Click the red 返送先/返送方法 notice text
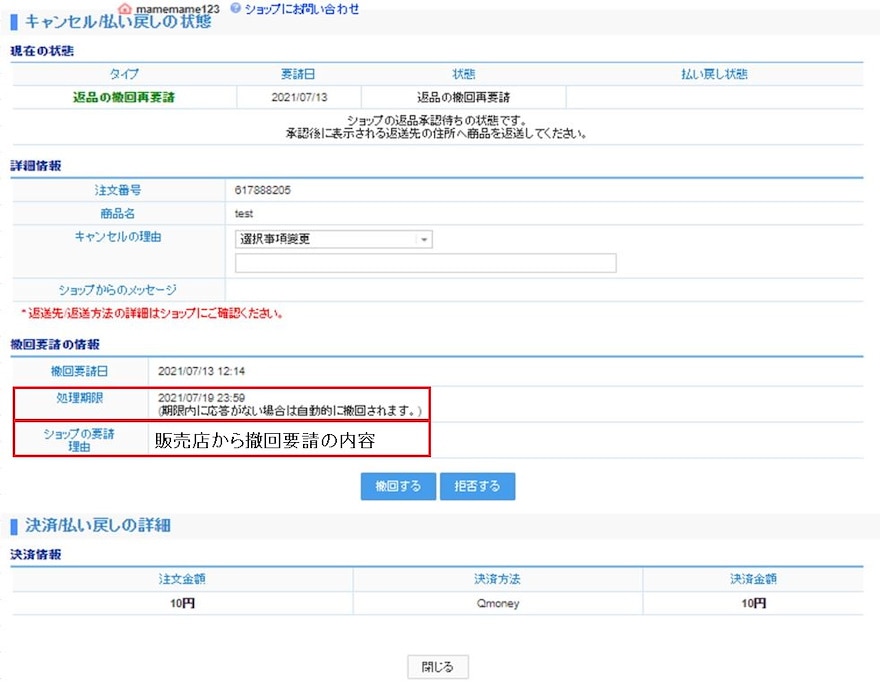This screenshot has width=880, height=685. [x=150, y=313]
